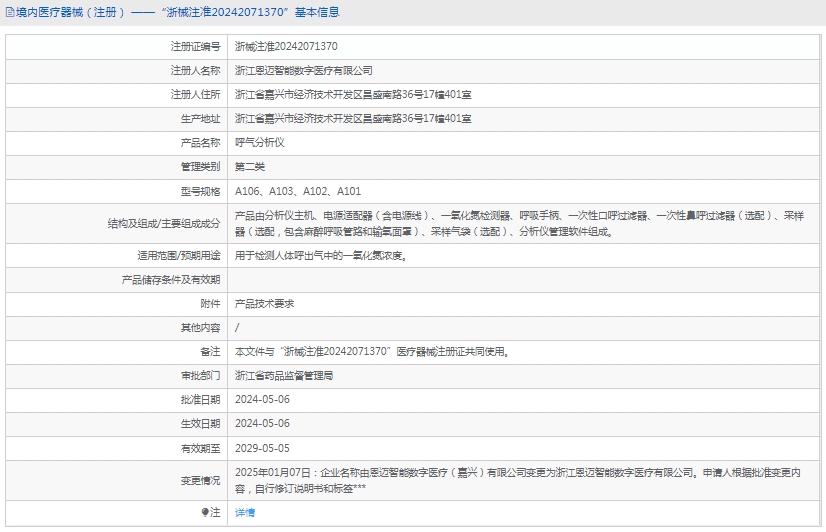Screen dimensions: 826x532
Task: Click attachment value 产品技术要求
Action: point(264,303)
